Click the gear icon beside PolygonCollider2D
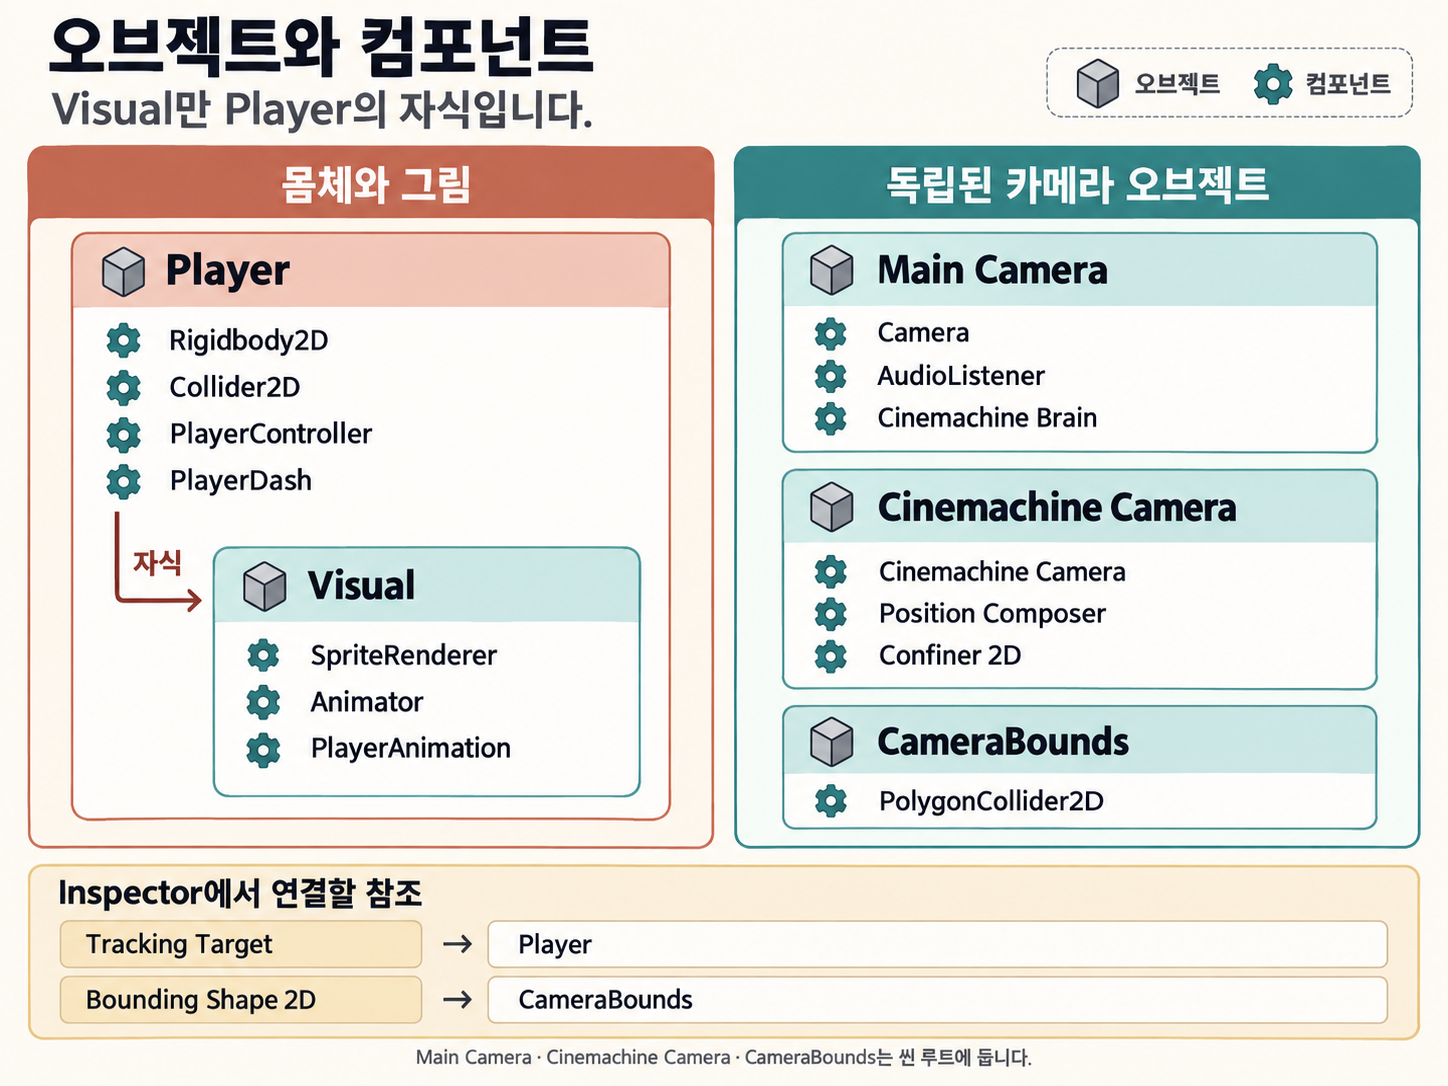This screenshot has height=1086, width=1448. (831, 801)
